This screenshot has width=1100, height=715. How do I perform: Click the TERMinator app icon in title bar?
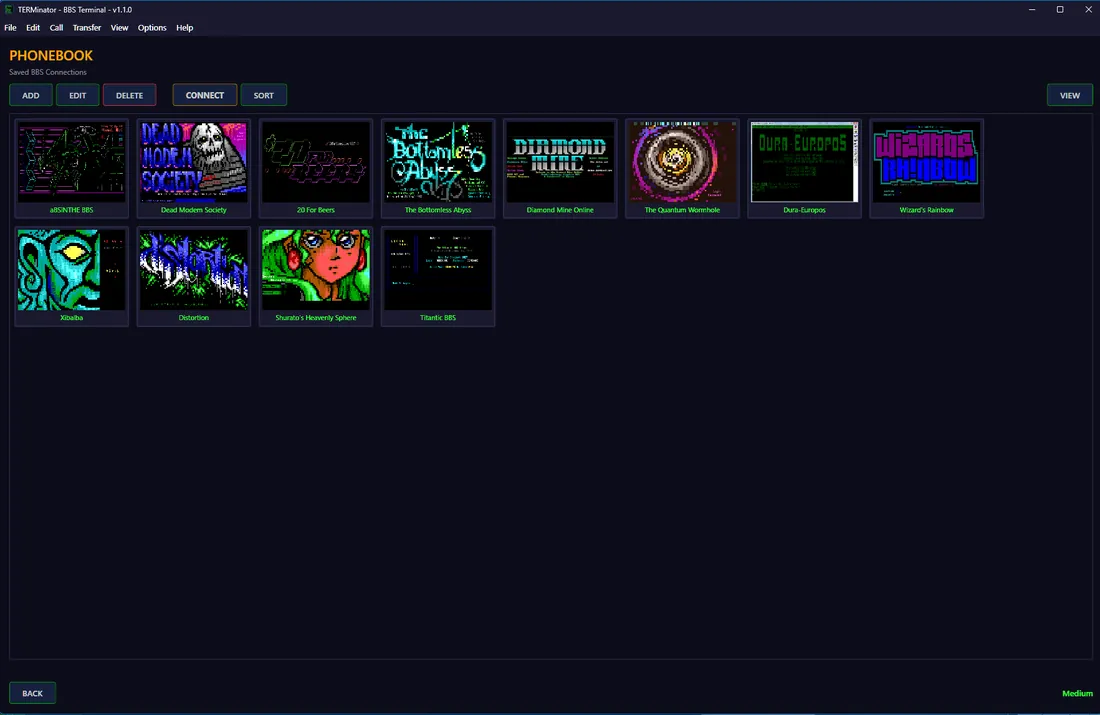pyautogui.click(x=9, y=10)
